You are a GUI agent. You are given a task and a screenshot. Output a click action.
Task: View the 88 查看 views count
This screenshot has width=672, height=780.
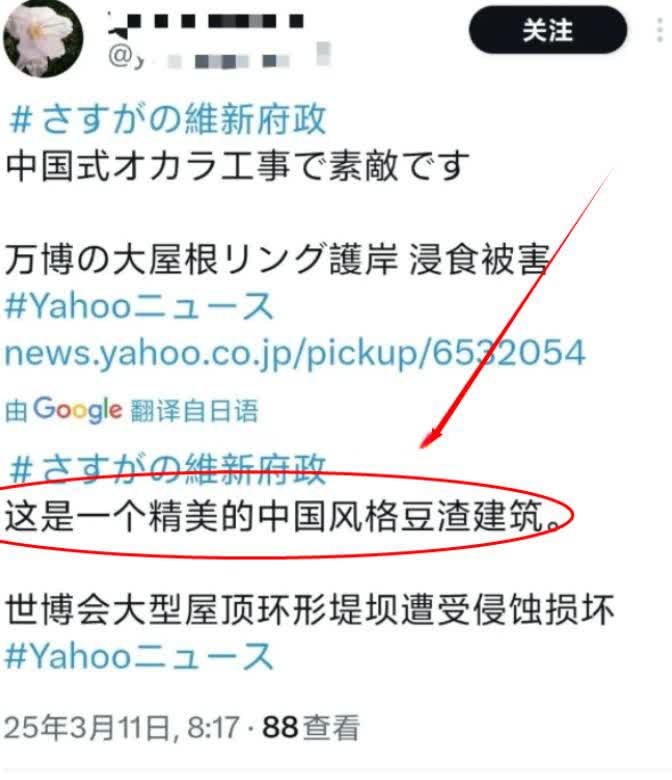pos(310,728)
